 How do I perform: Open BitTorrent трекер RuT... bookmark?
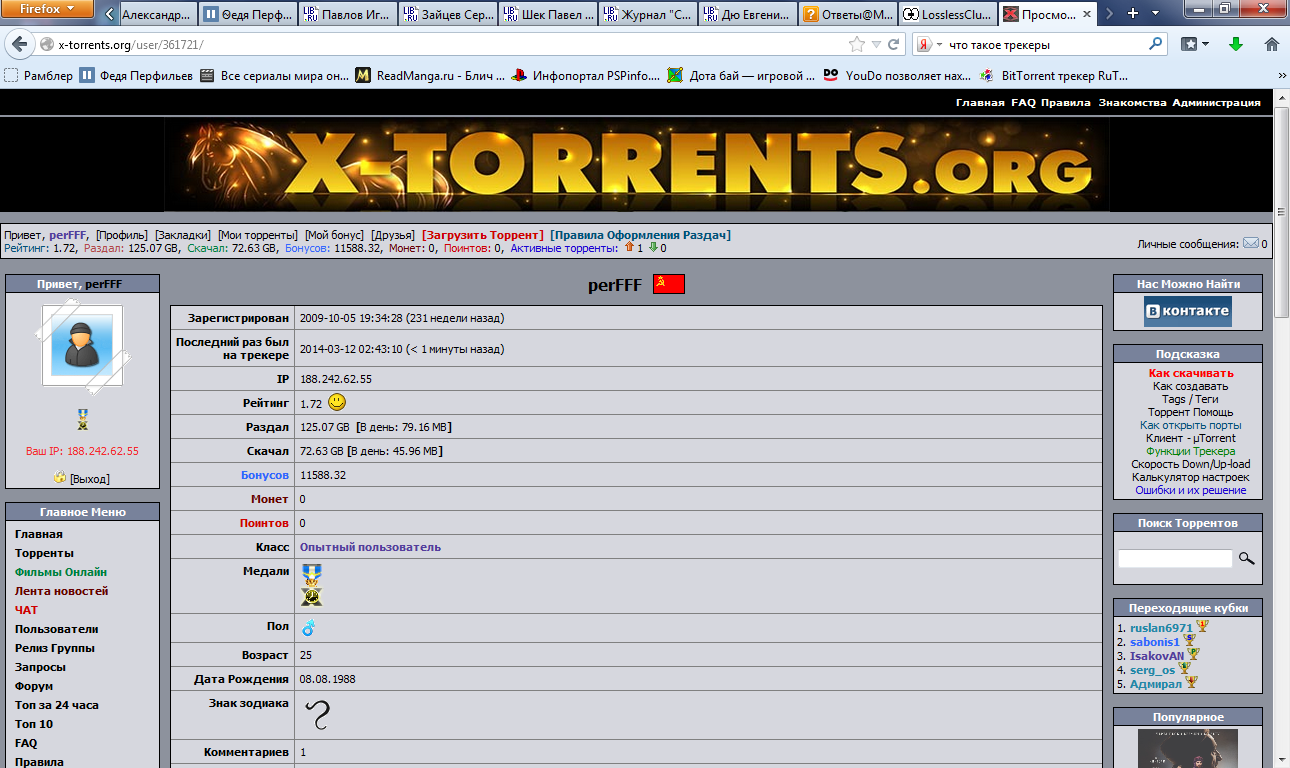pos(1054,75)
